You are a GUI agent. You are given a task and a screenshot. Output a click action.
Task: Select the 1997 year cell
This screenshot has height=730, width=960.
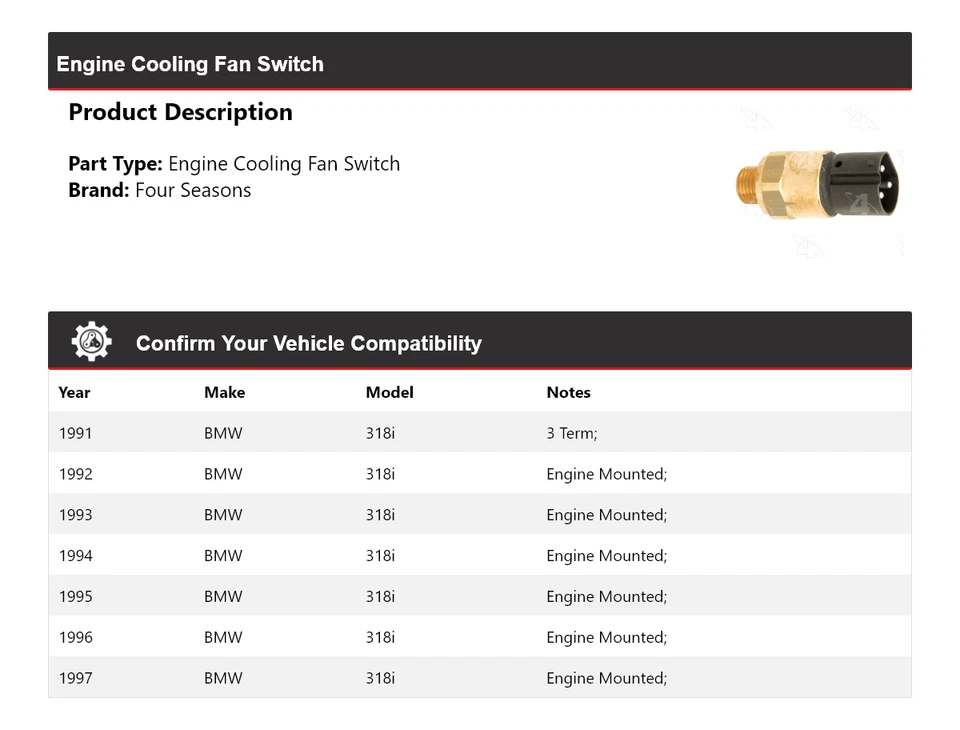[x=75, y=678]
